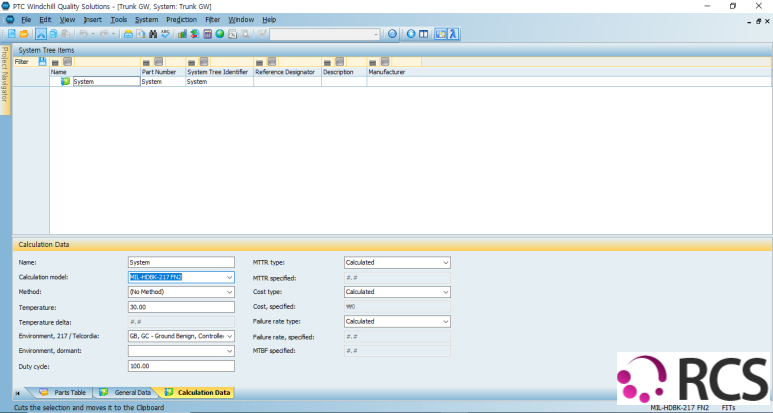773x413 pixels.
Task: Save filter with blue disk icon
Action: pos(42,62)
